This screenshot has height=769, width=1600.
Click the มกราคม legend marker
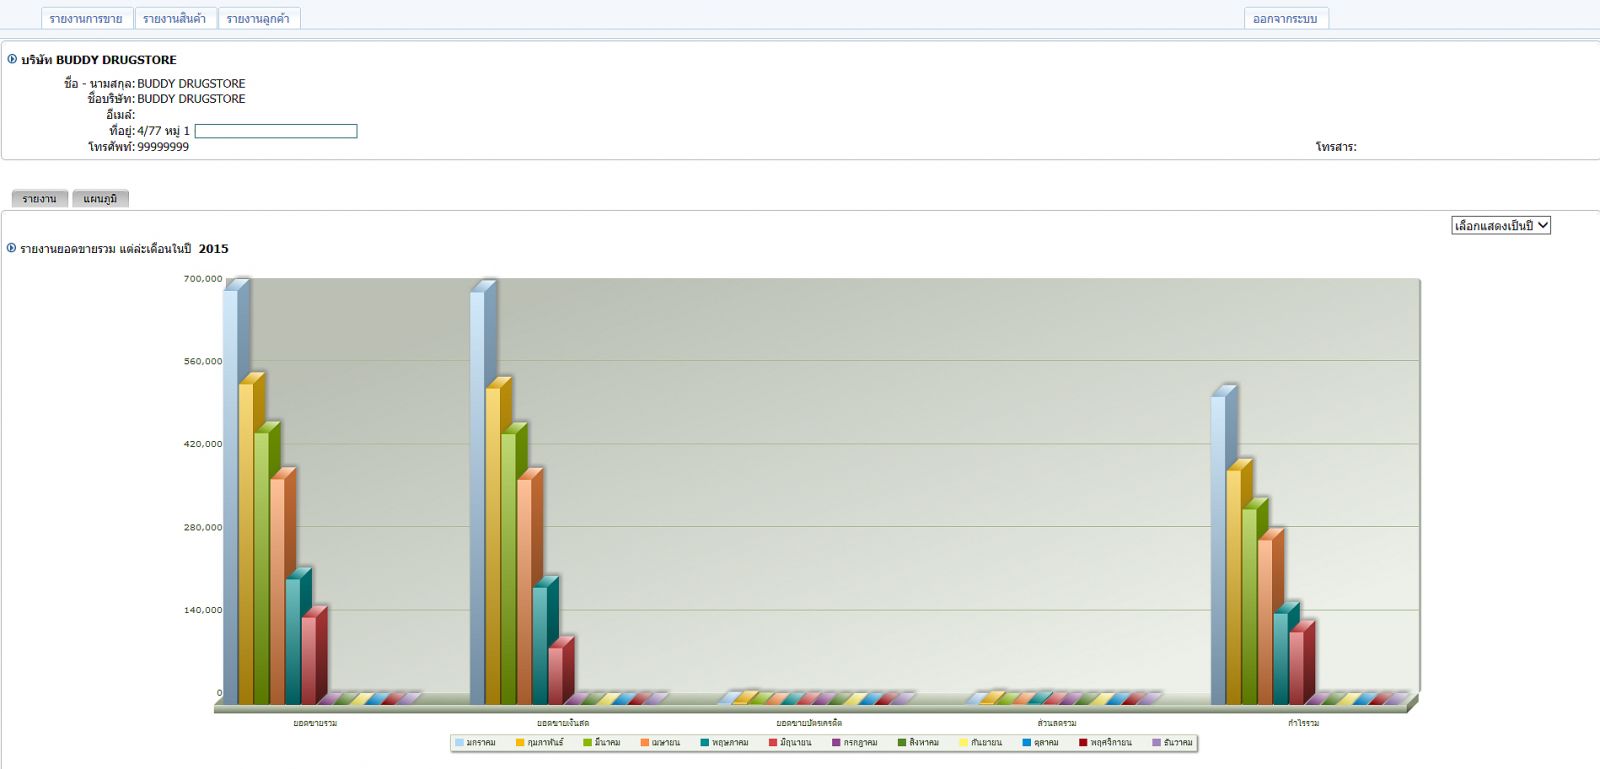[x=459, y=743]
